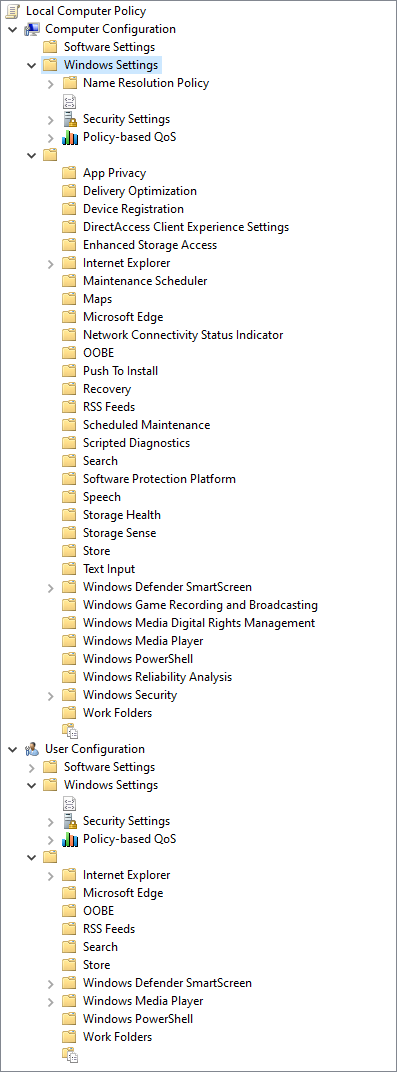Click the Scripted Diagnostics folder icon
Screen dimensions: 397x1072
pos(69,443)
